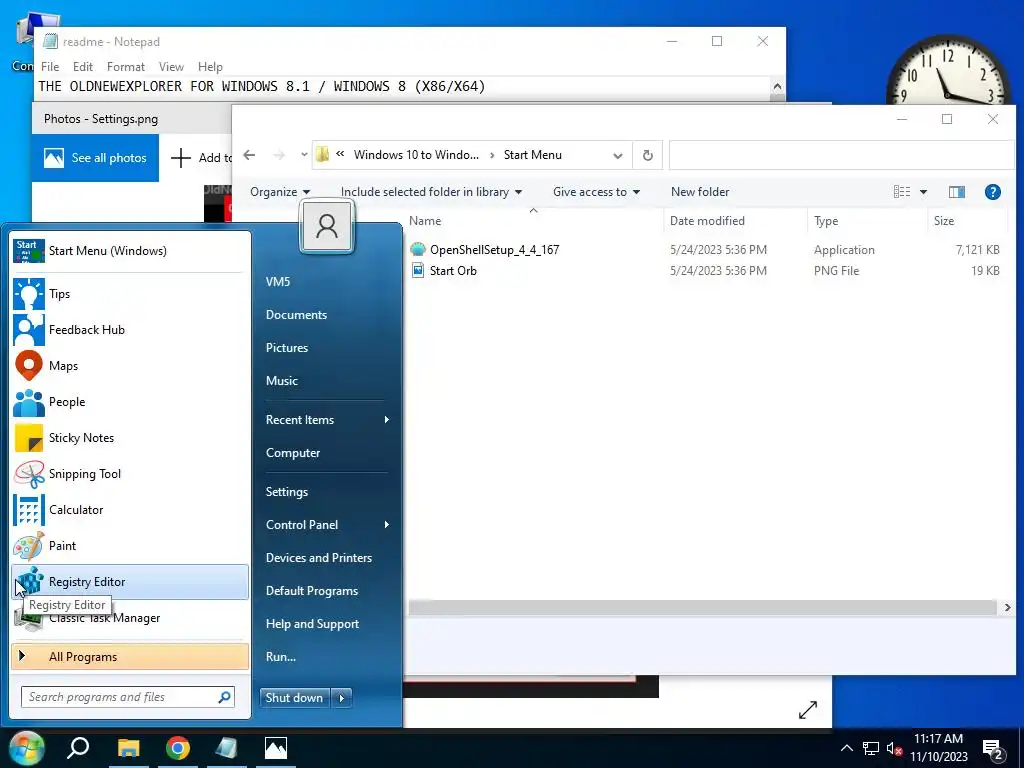Change Explorer view layout icon
The image size is (1024, 768).
click(x=902, y=192)
